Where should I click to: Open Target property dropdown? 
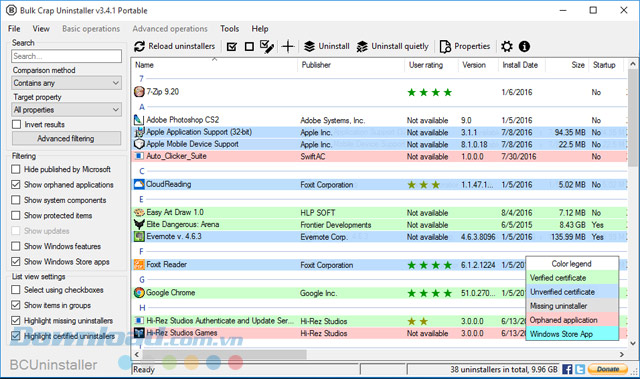point(67,110)
